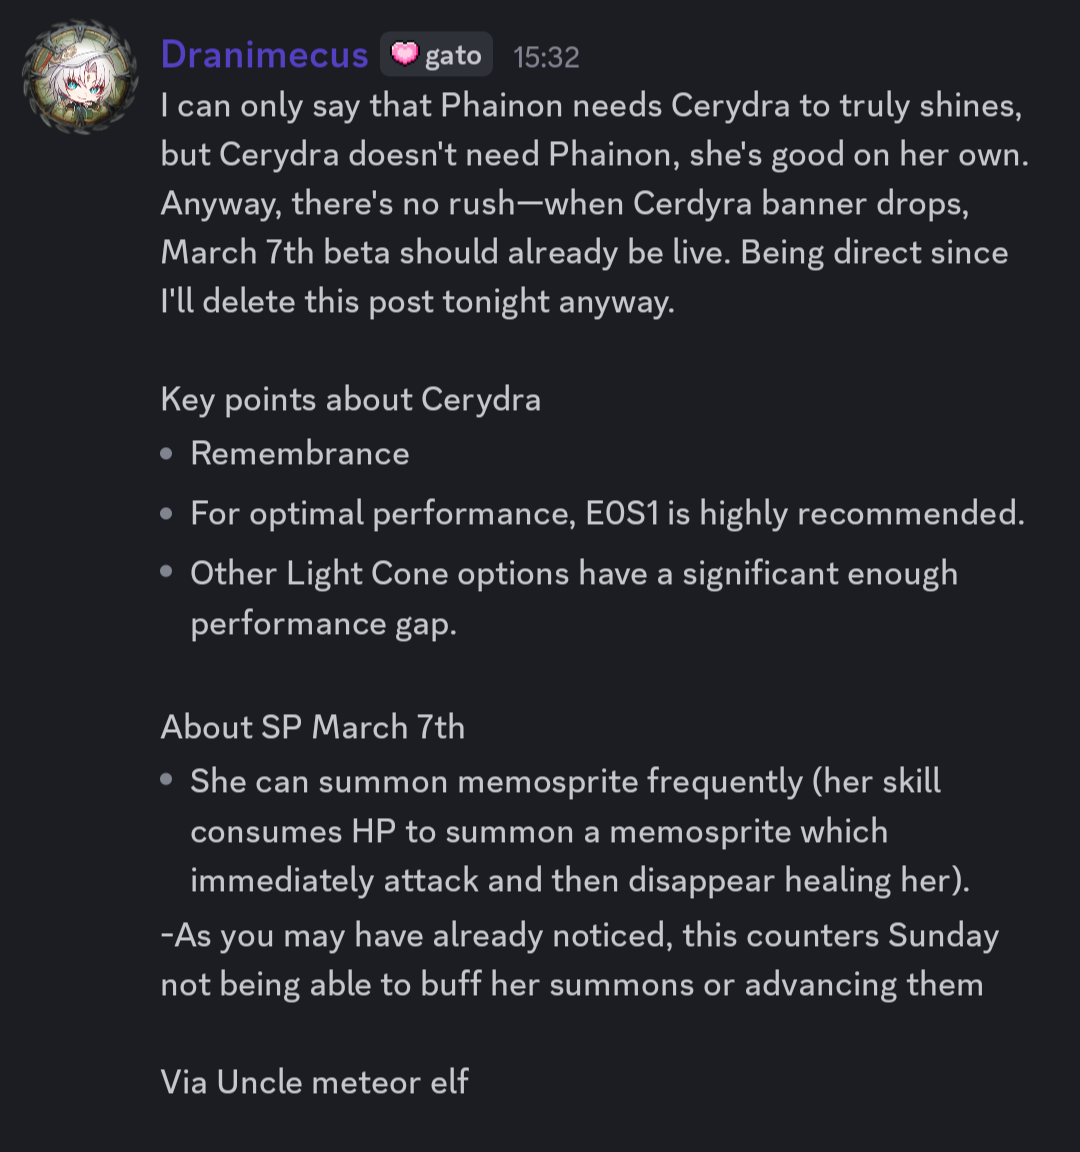Open the Dranimecus username profile
This screenshot has width=1080, height=1152.
(x=264, y=55)
